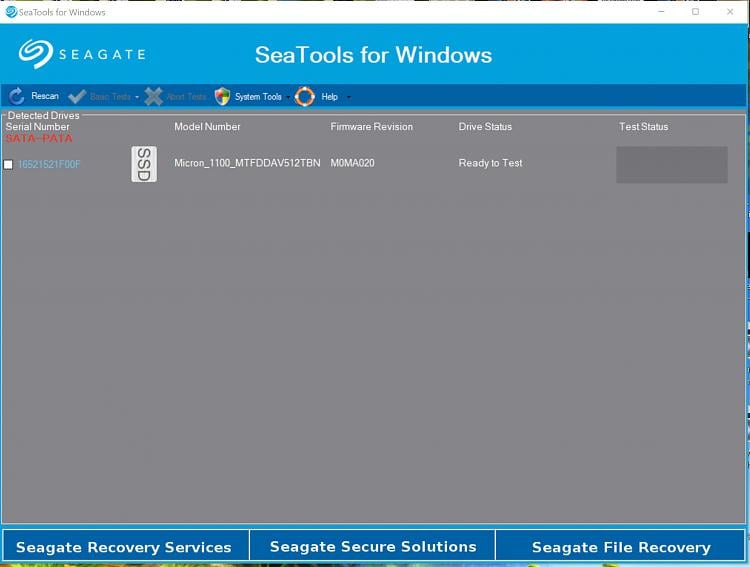Minimize the SeaTools window
This screenshot has width=750, height=567.
tap(661, 11)
